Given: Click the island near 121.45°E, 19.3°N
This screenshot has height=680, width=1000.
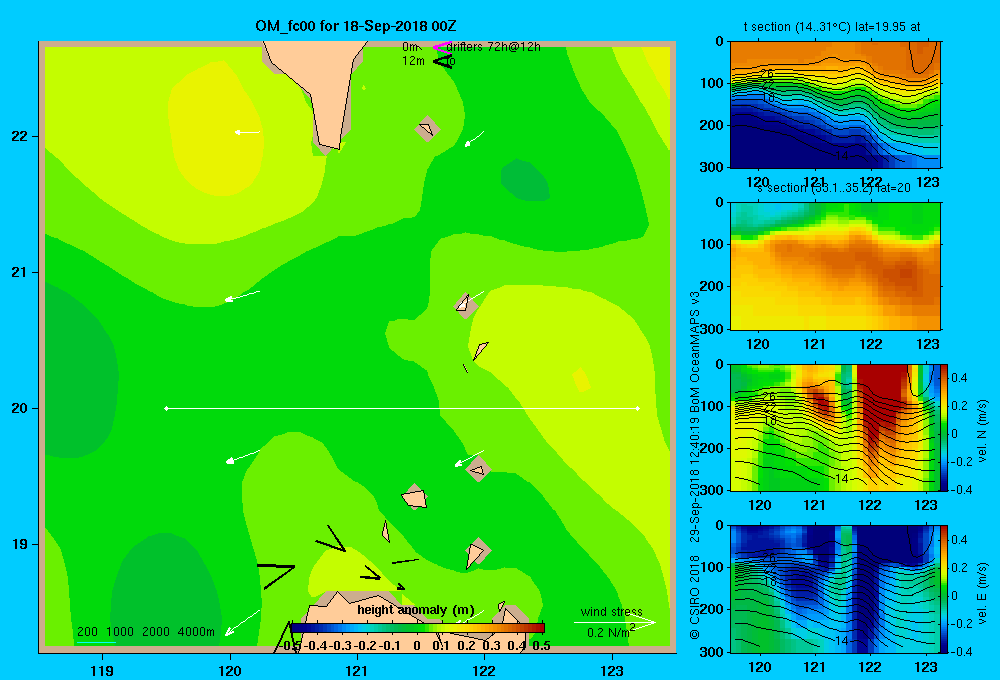Looking at the screenshot, I should point(415,497).
